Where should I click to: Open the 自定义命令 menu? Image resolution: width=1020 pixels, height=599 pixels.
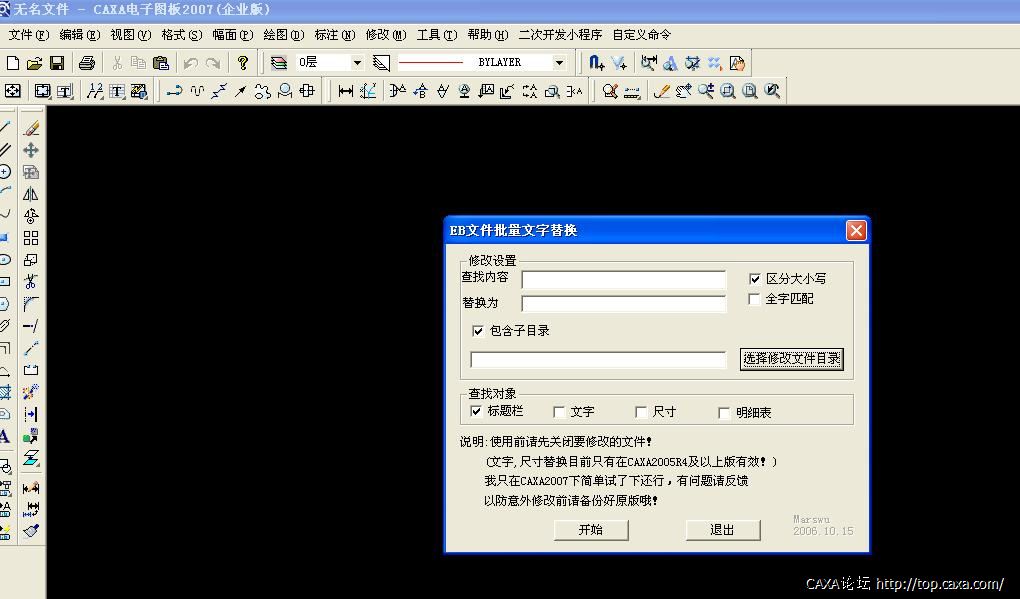tap(641, 35)
